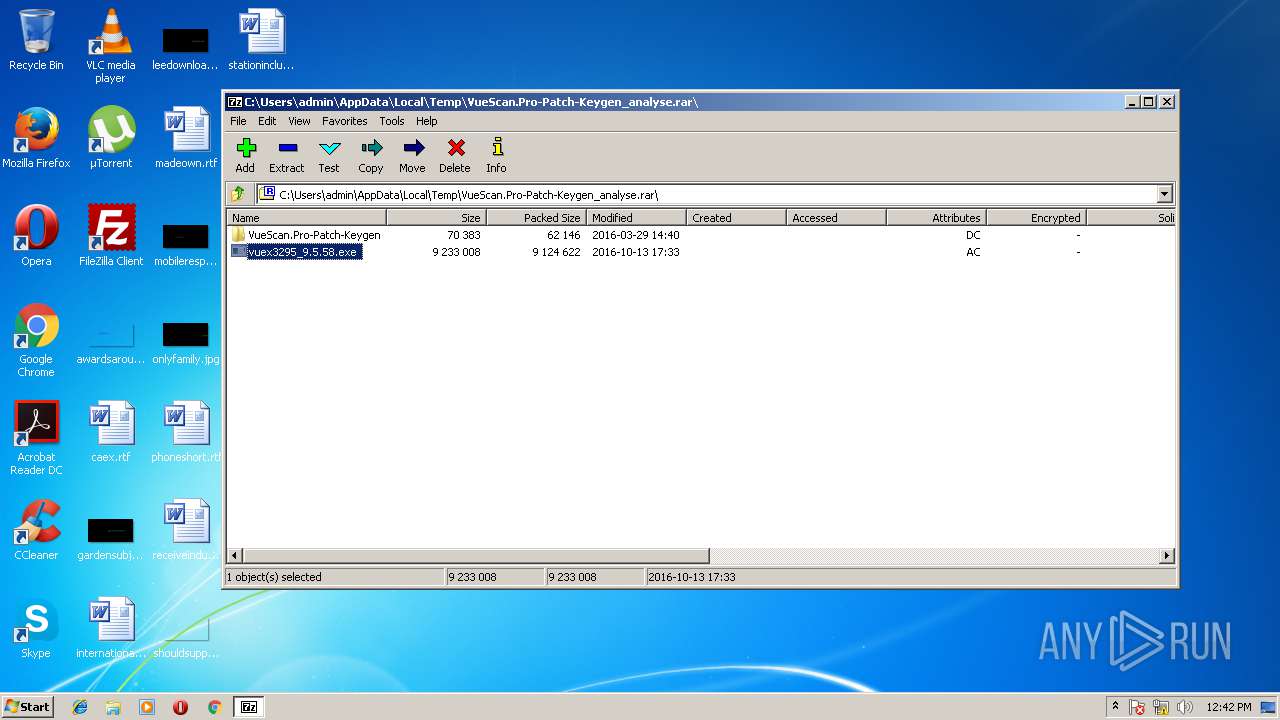
Task: Click the red Delete icon
Action: (455, 155)
